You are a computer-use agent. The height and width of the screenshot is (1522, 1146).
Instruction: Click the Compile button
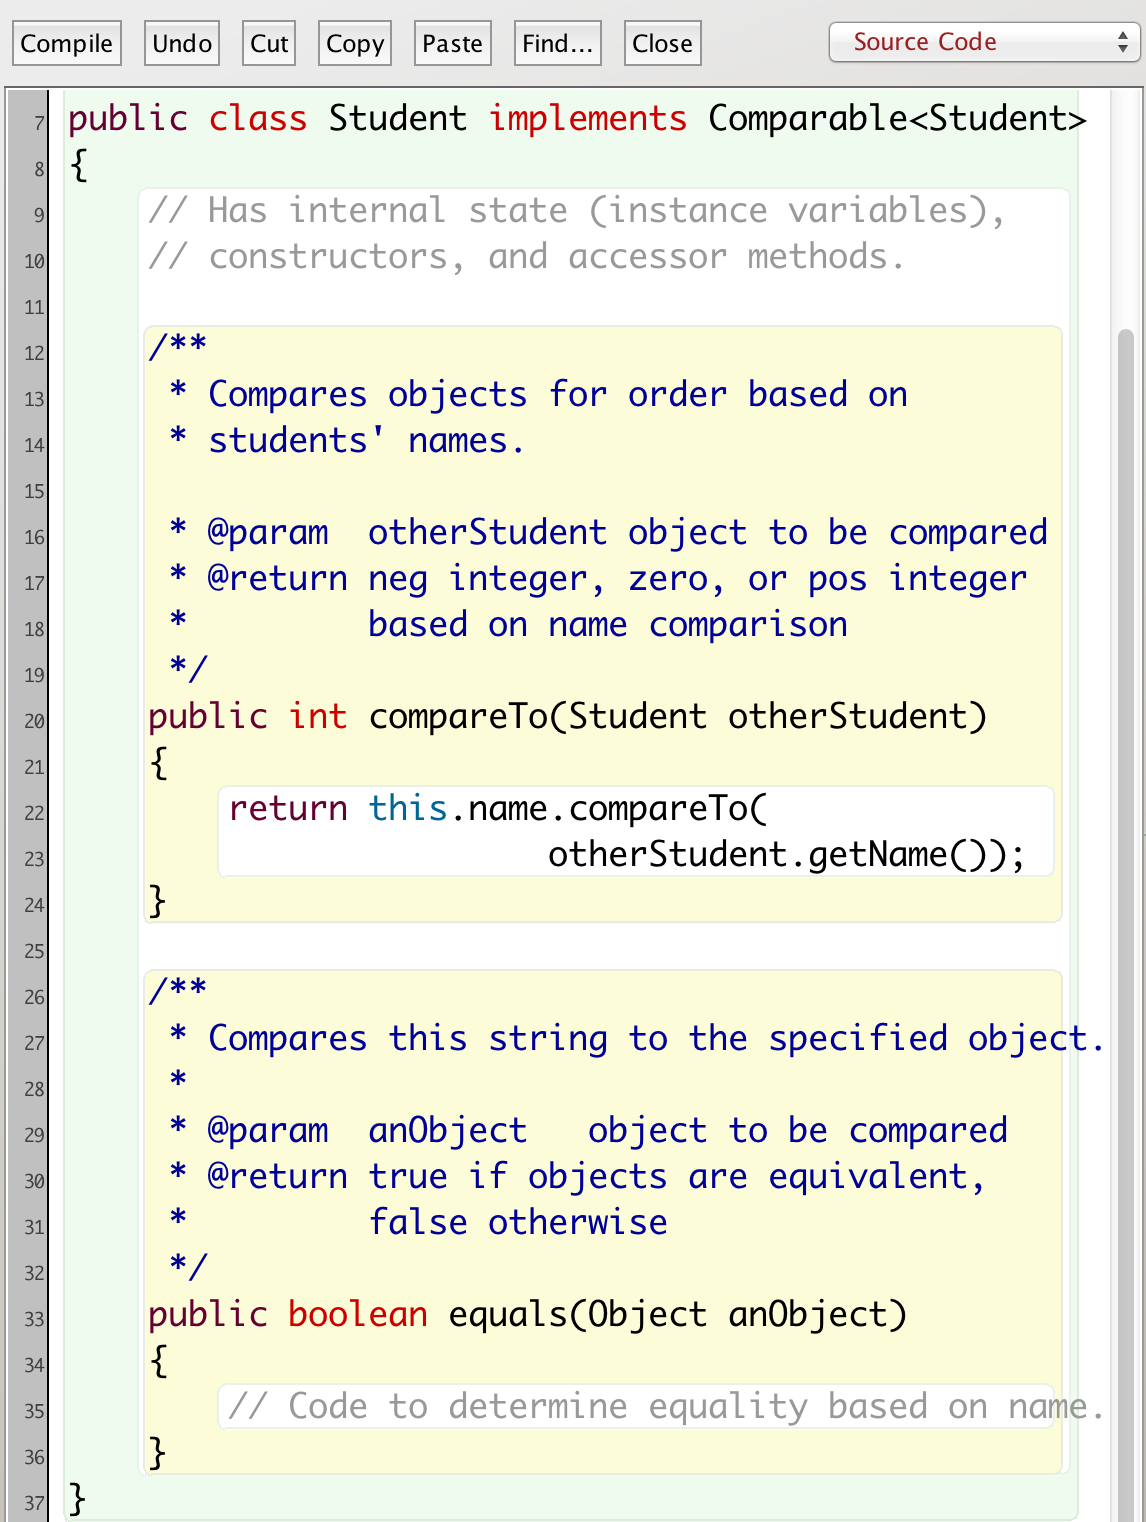pyautogui.click(x=66, y=43)
